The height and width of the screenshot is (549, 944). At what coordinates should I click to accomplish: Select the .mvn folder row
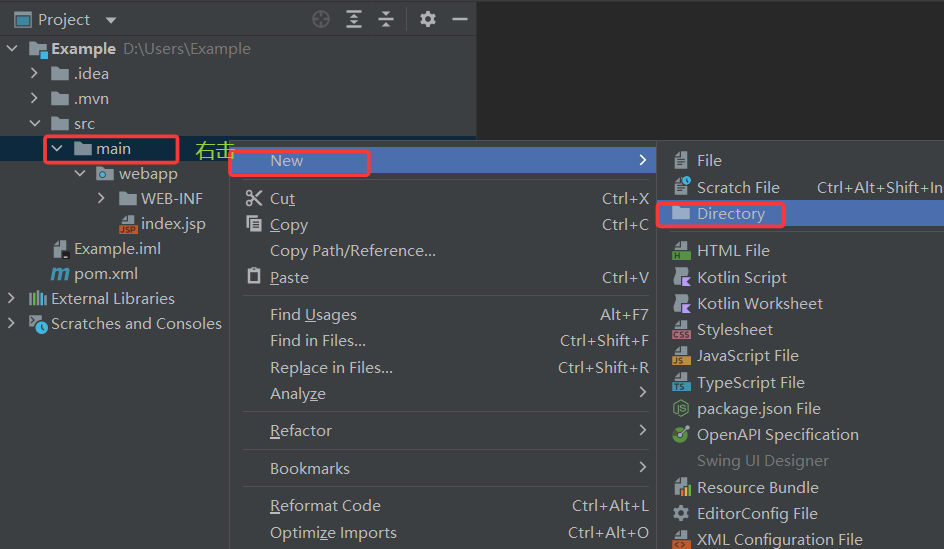[238, 98]
